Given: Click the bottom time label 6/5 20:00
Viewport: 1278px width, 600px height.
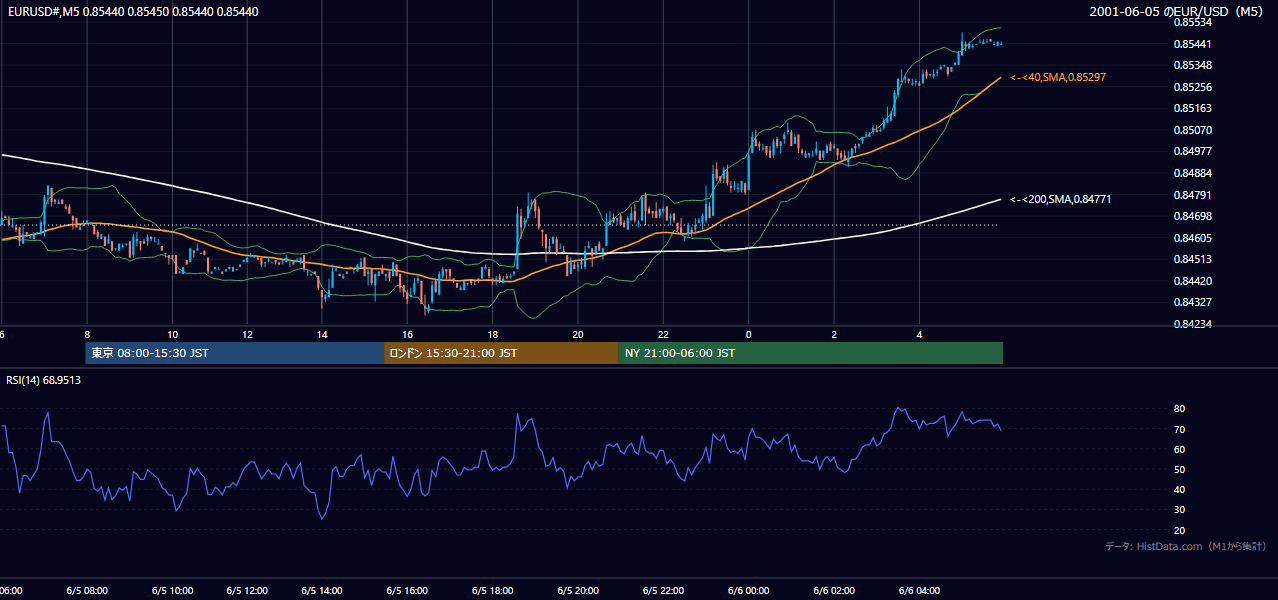Looking at the screenshot, I should pyautogui.click(x=578, y=590).
